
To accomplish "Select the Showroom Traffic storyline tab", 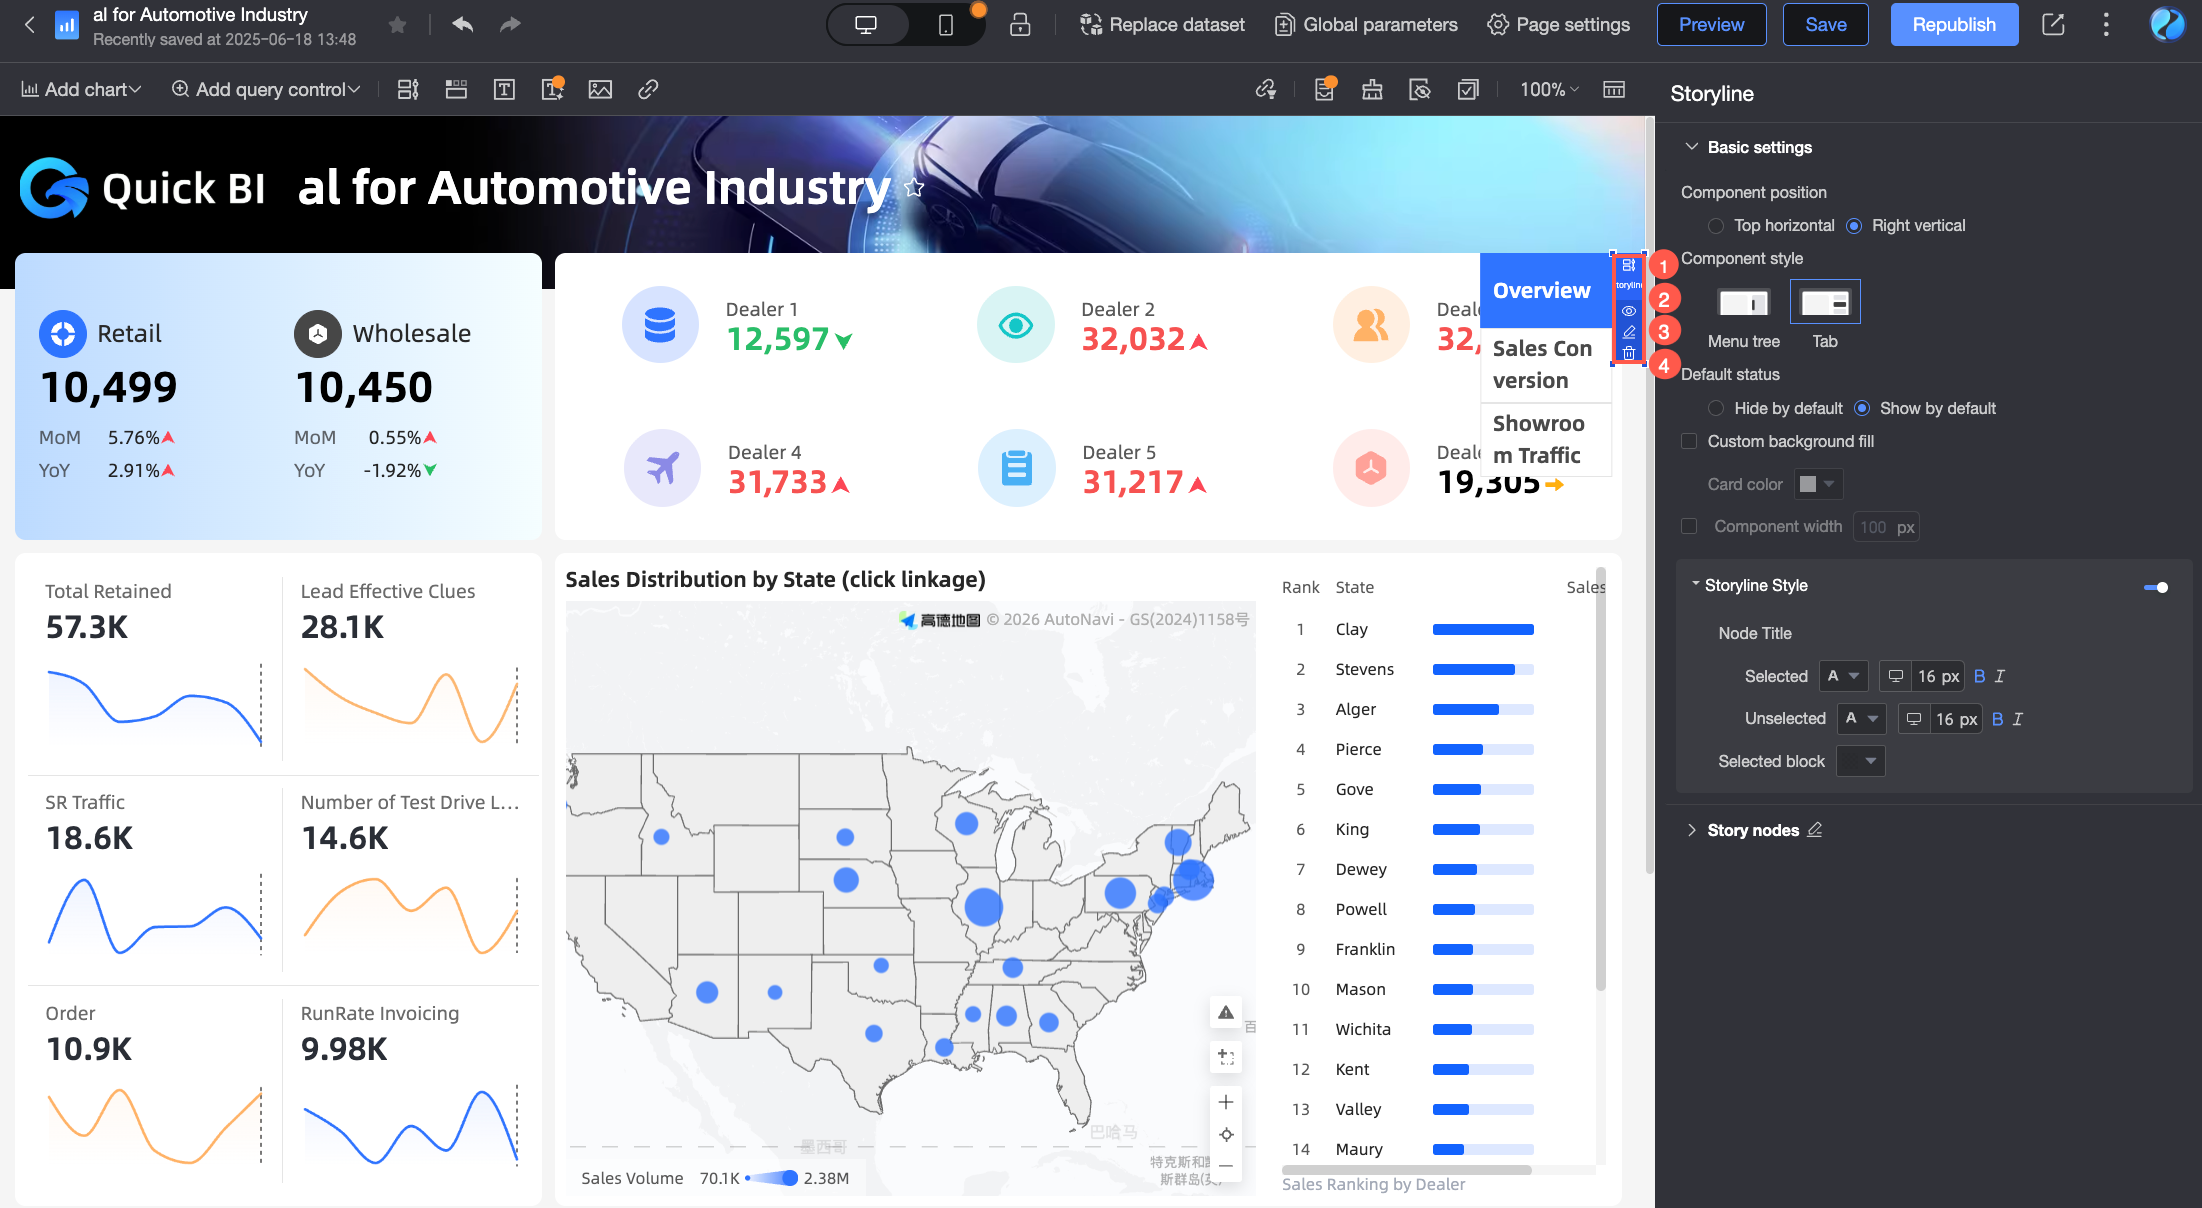I will click(1544, 439).
